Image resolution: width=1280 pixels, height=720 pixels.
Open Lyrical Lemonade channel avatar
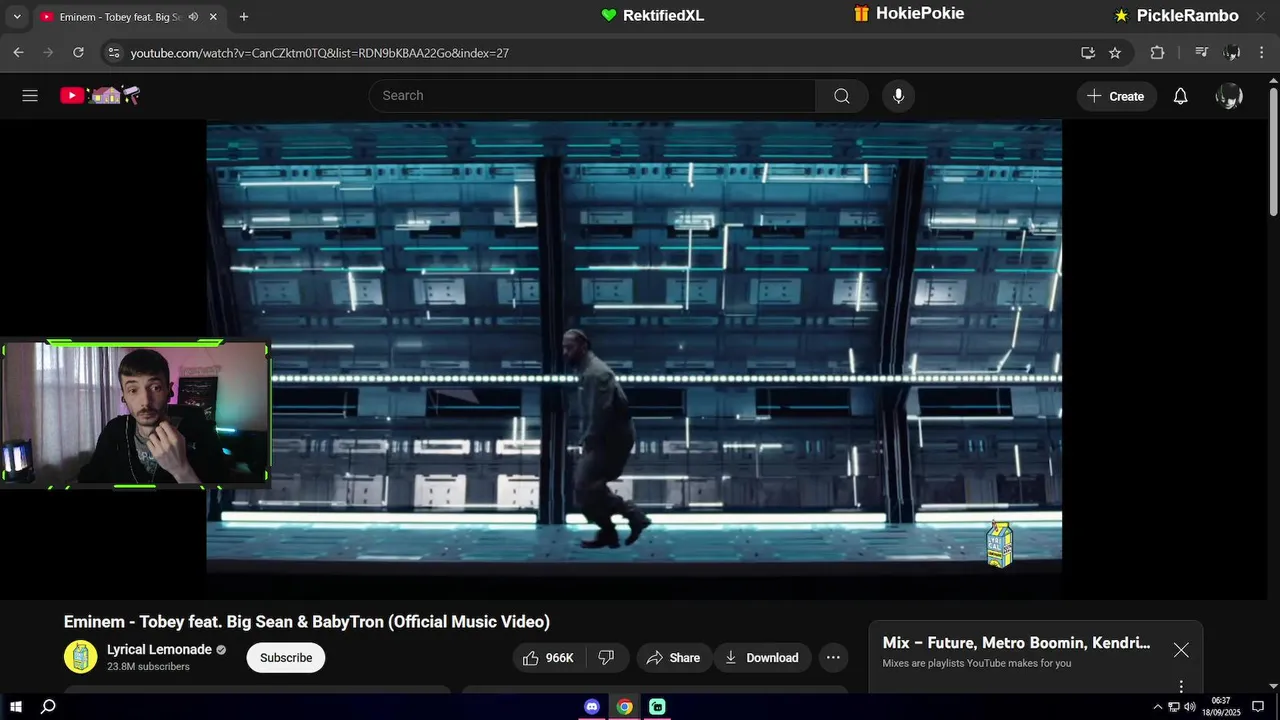pos(81,657)
